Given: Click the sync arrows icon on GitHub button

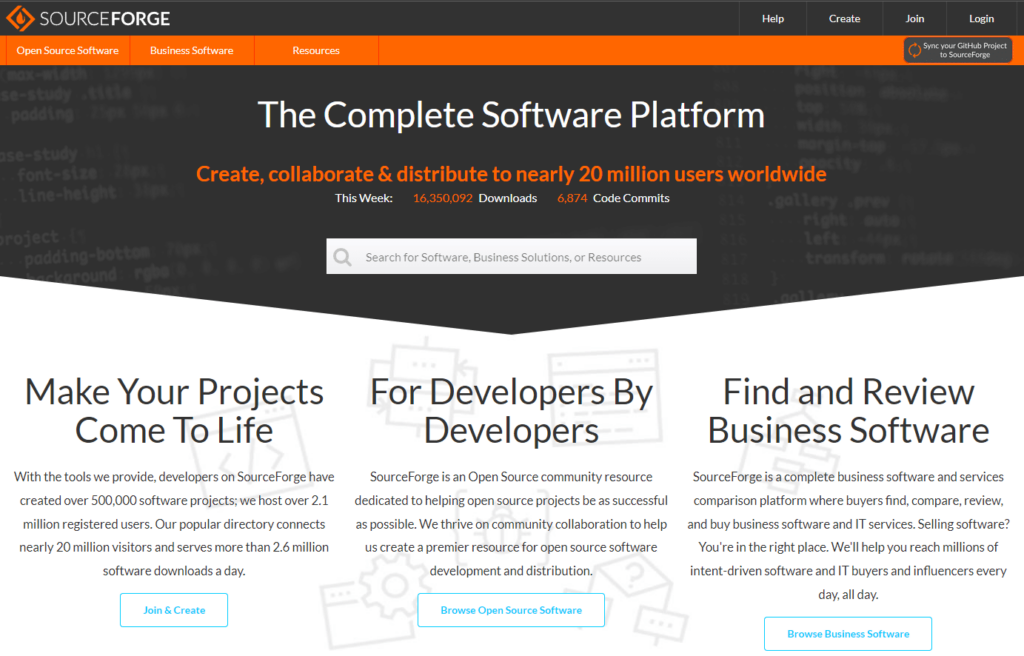Looking at the screenshot, I should (x=913, y=49).
